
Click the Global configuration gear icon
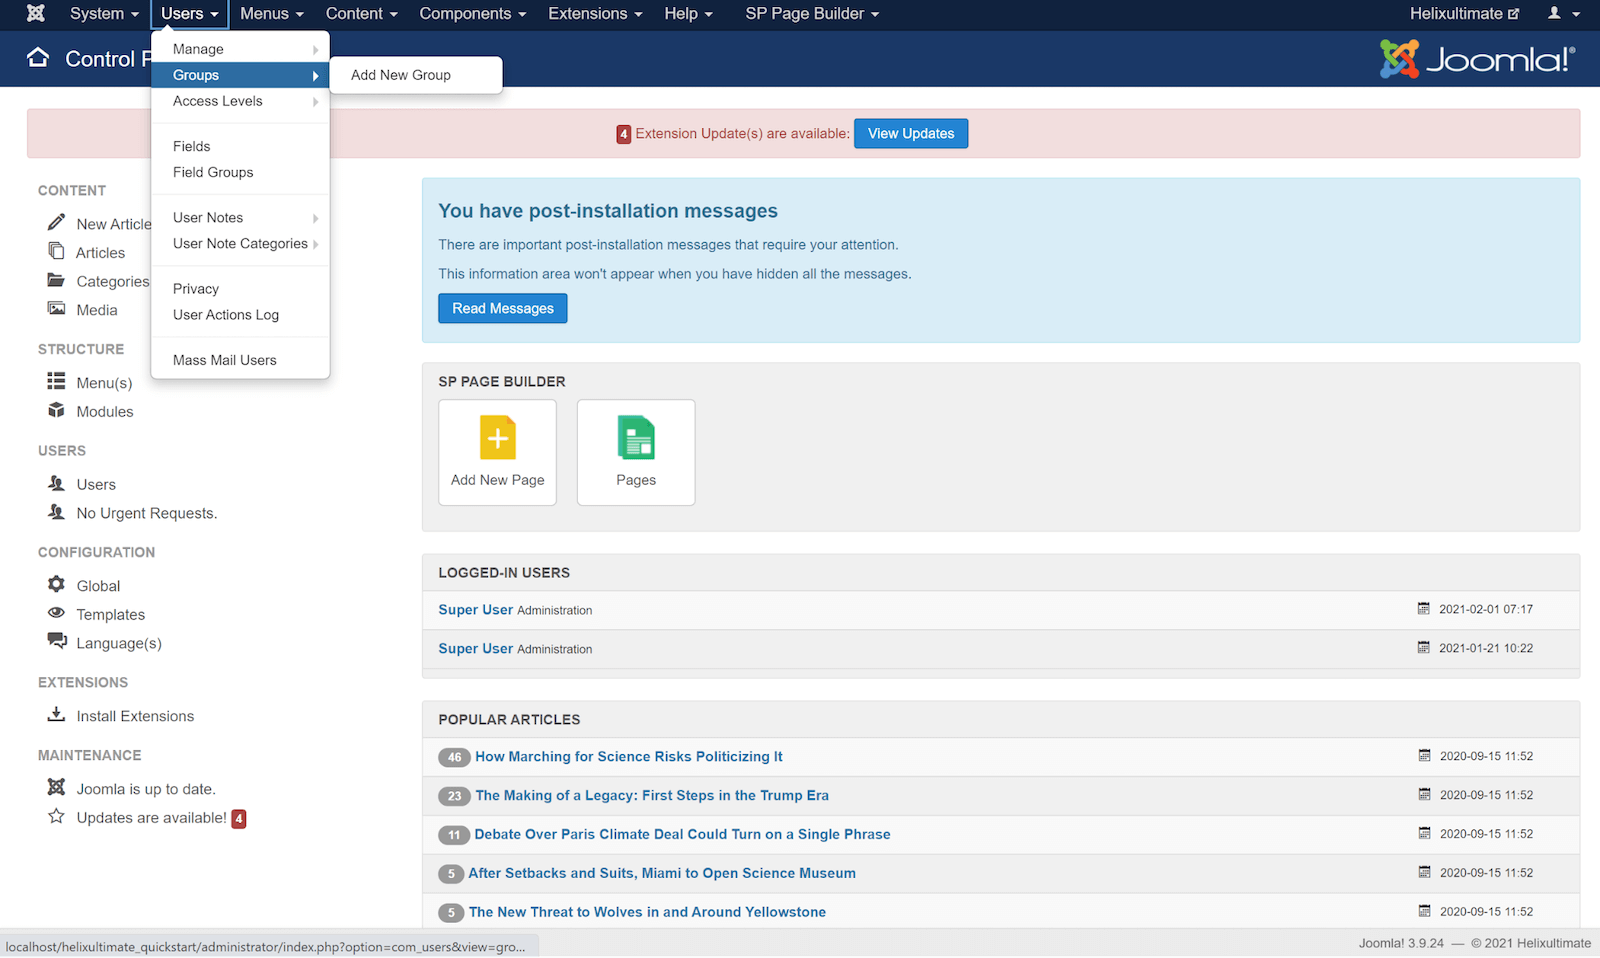tap(57, 585)
